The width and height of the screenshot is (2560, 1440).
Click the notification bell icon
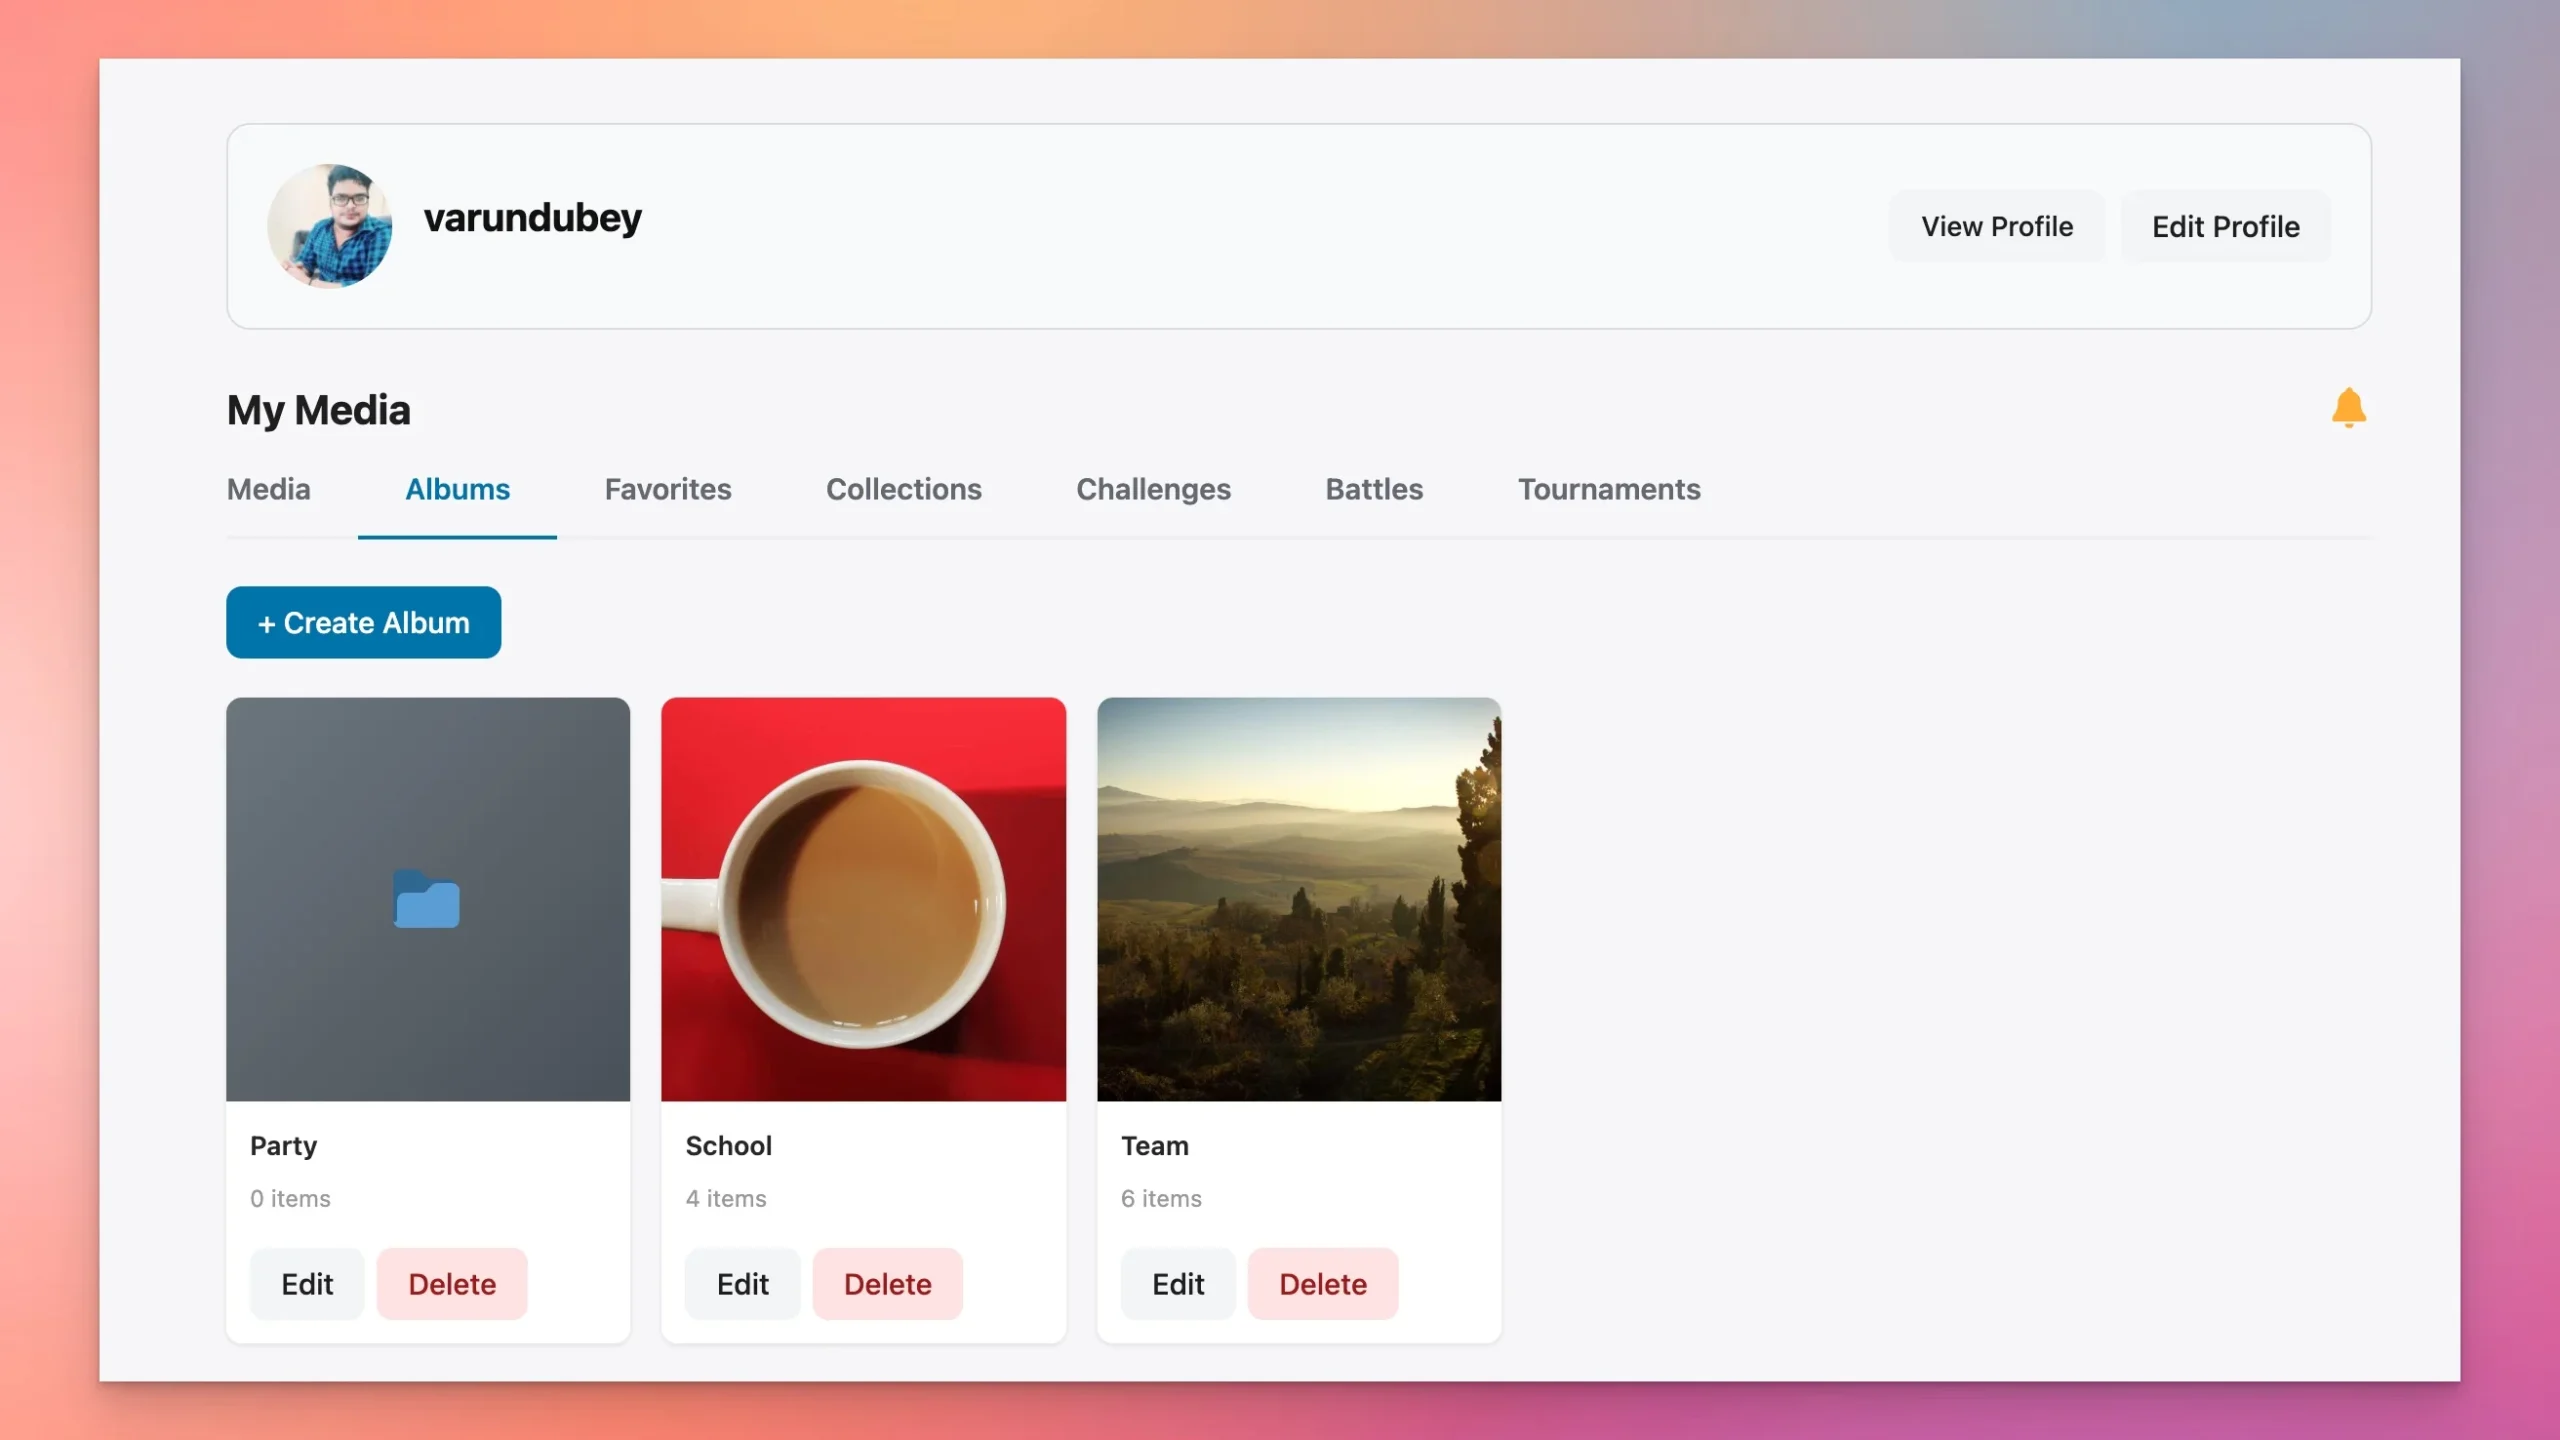(2348, 408)
